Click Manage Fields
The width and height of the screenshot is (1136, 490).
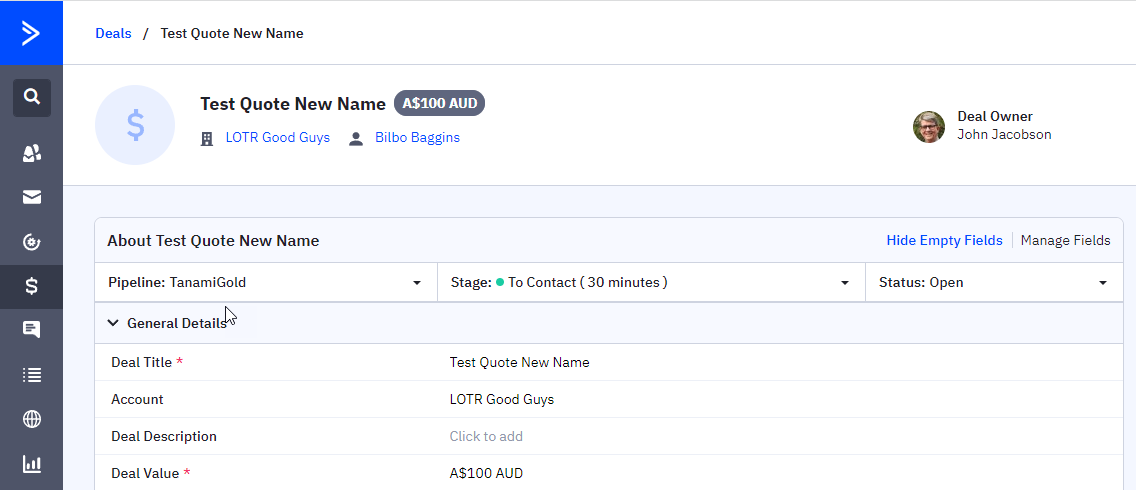1065,240
